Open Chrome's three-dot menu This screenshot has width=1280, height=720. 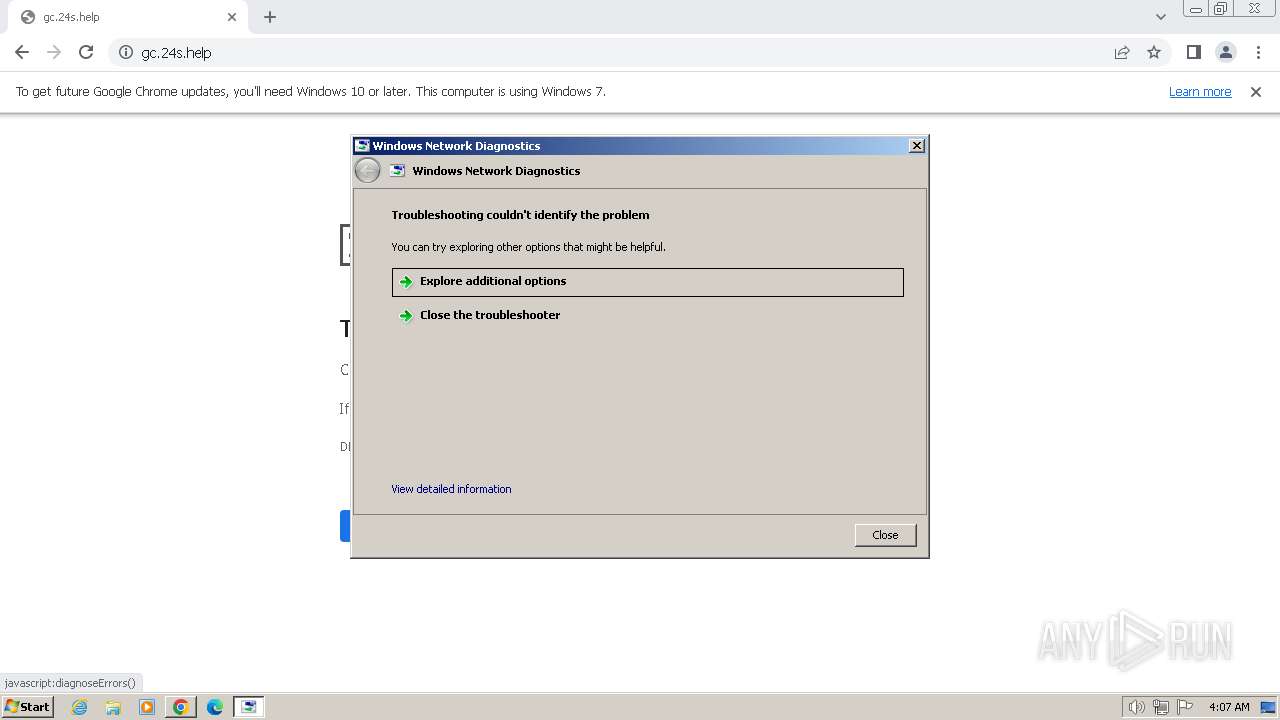pyautogui.click(x=1256, y=52)
